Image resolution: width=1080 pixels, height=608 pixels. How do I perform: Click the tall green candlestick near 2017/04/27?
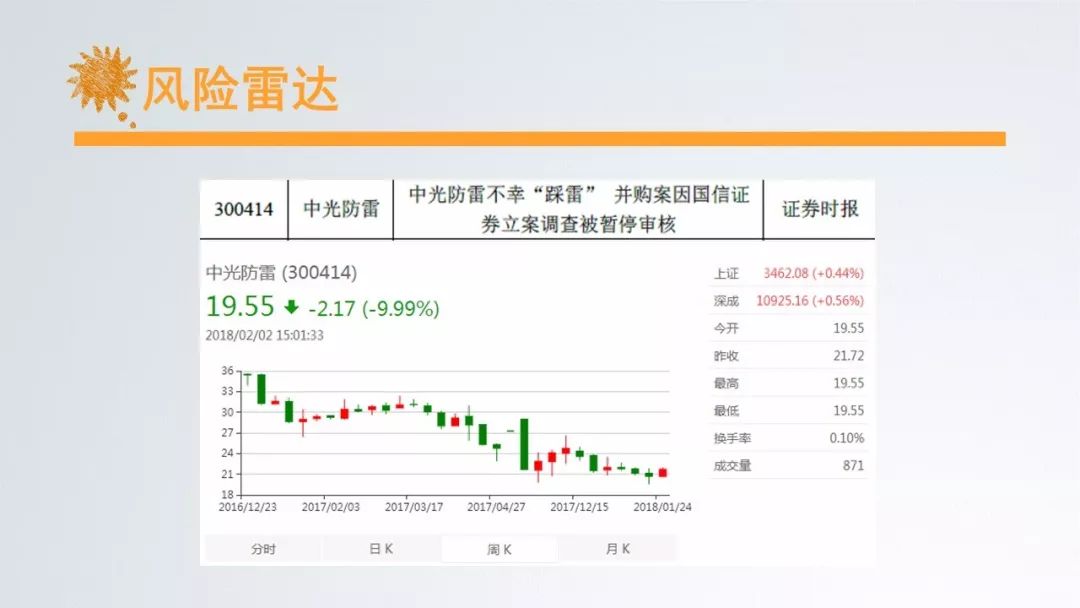(524, 444)
